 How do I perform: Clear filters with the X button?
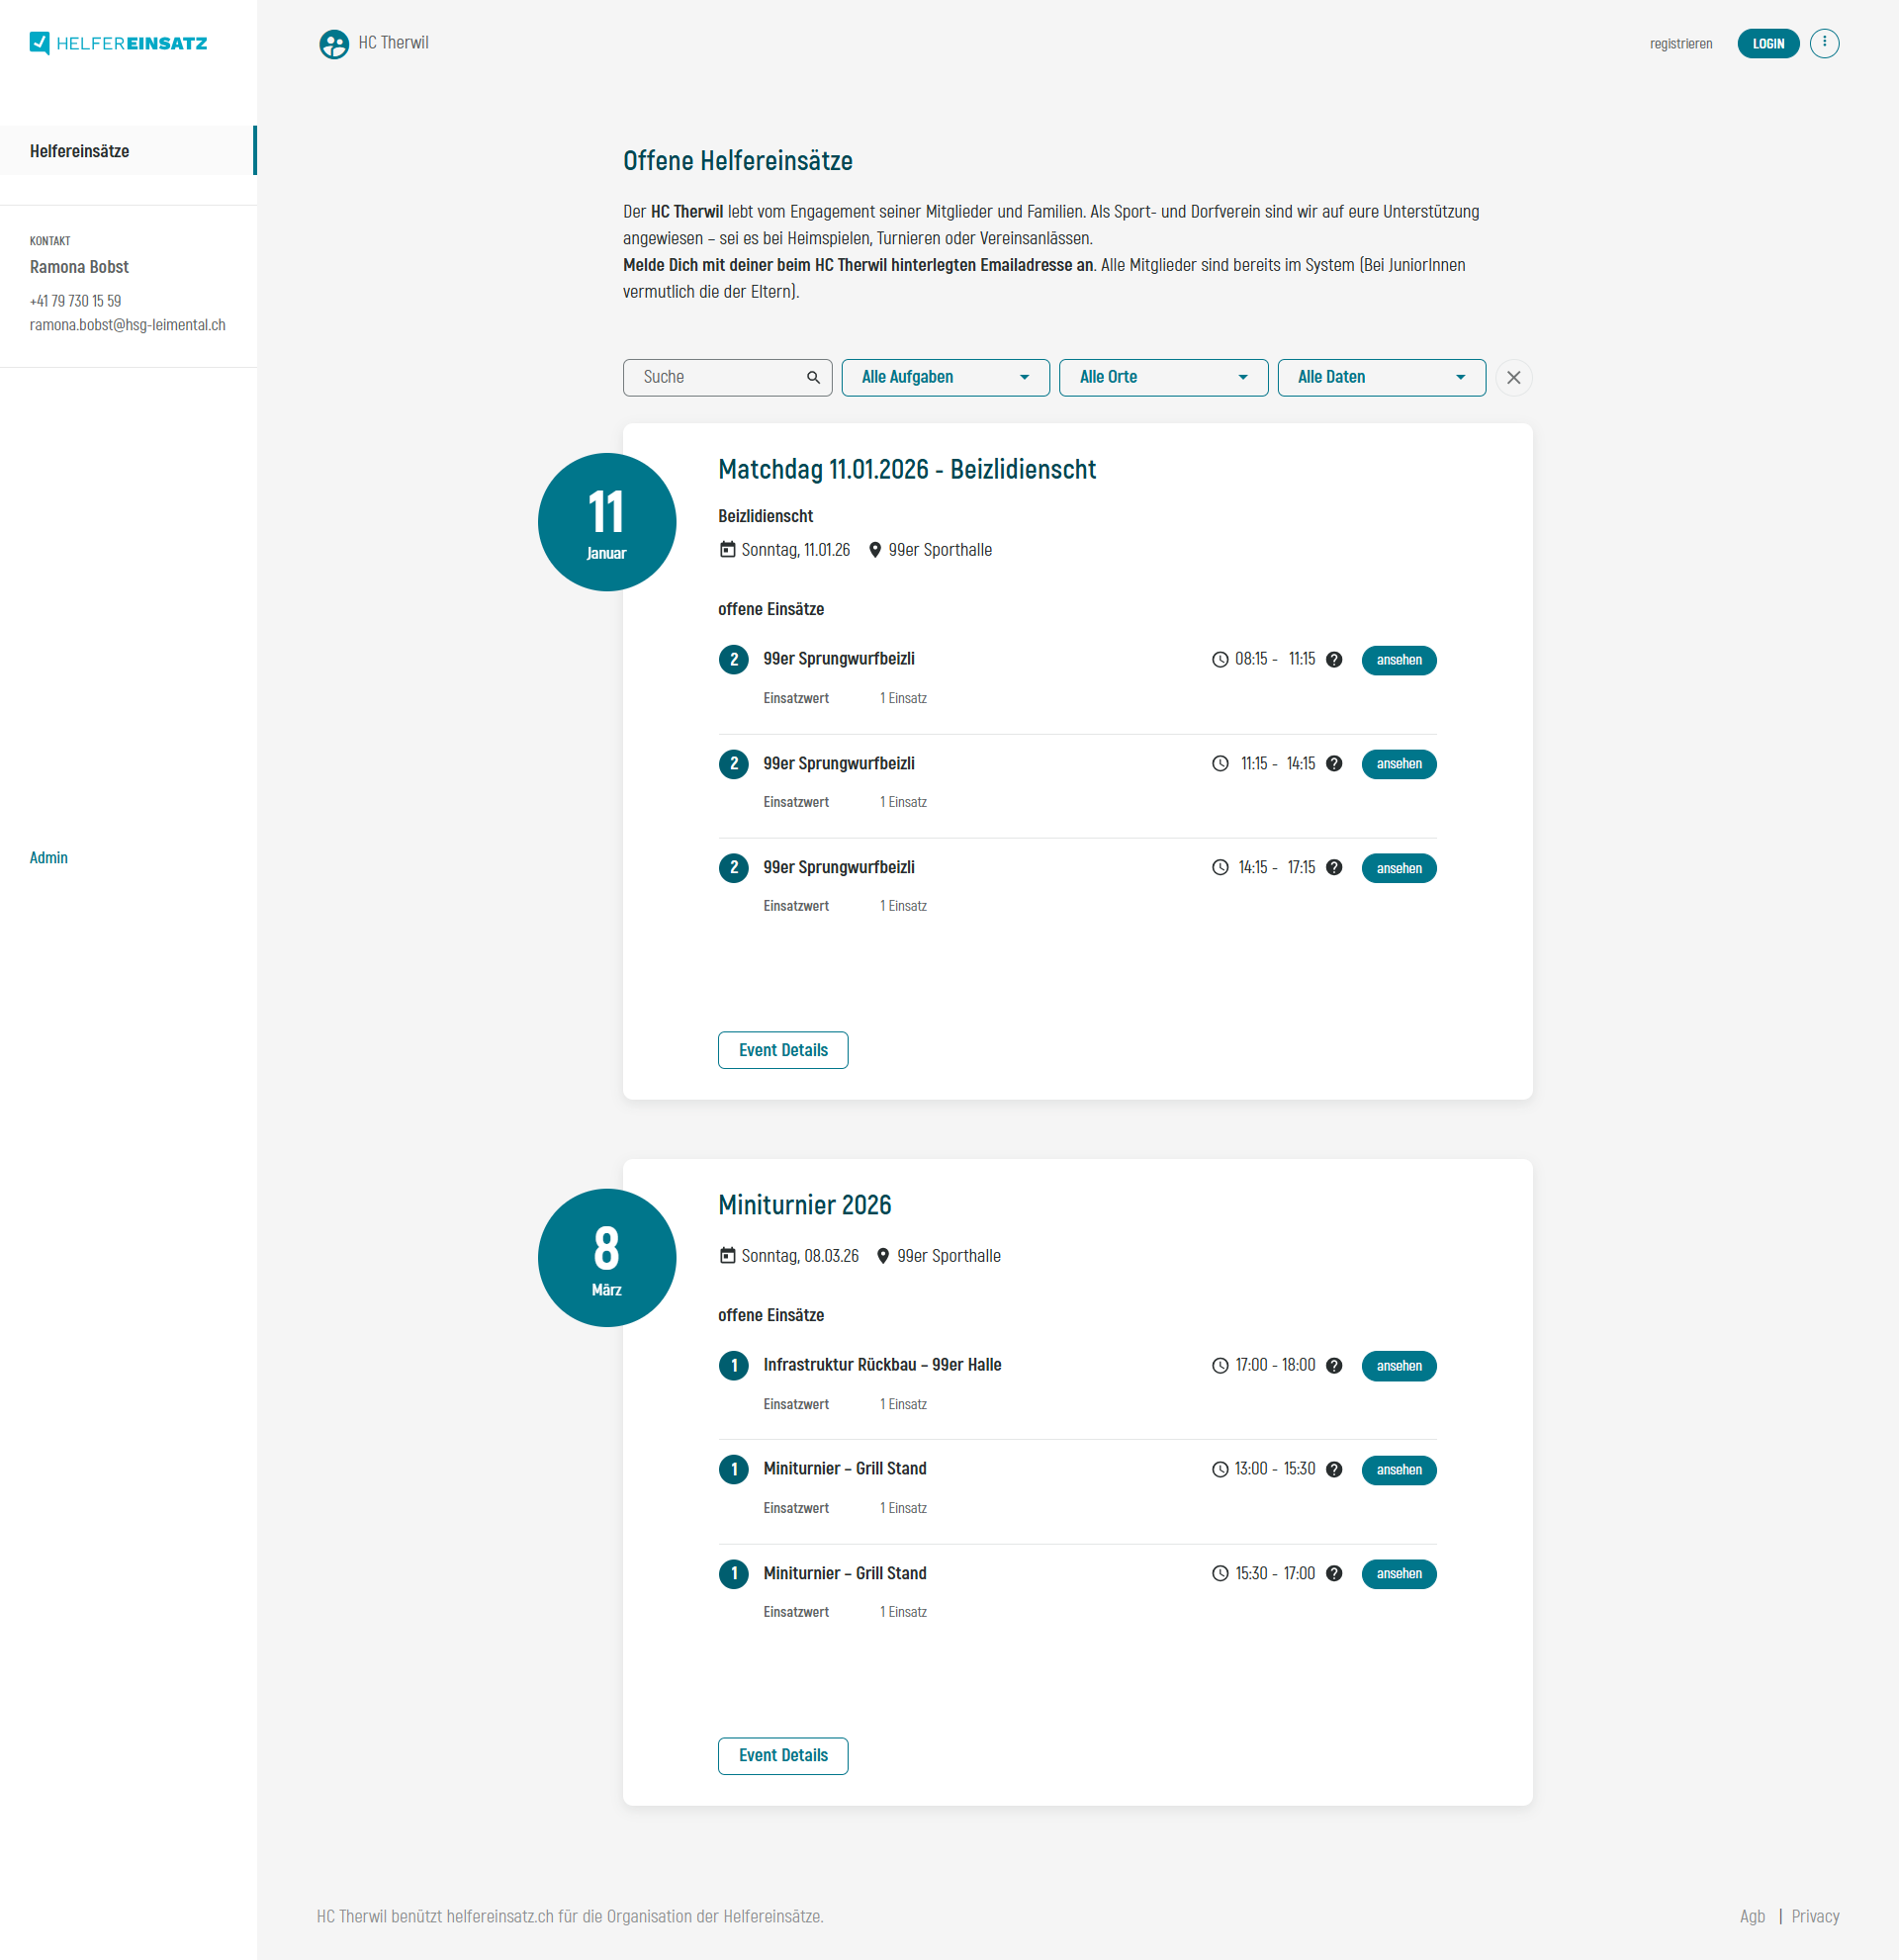(1513, 377)
